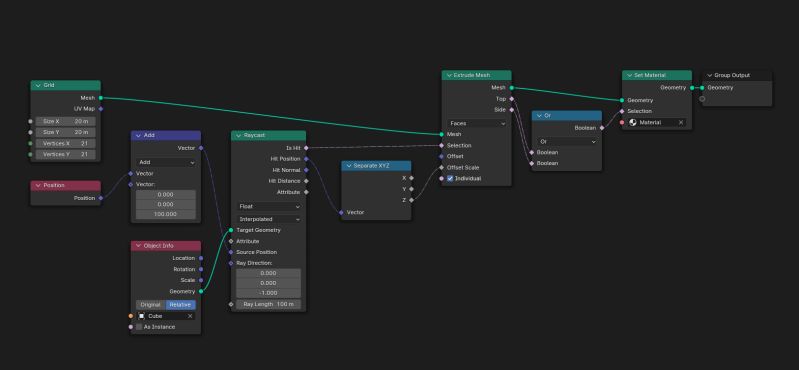
Task: Click the Vertices X field in Grid node
Action: coord(65,143)
